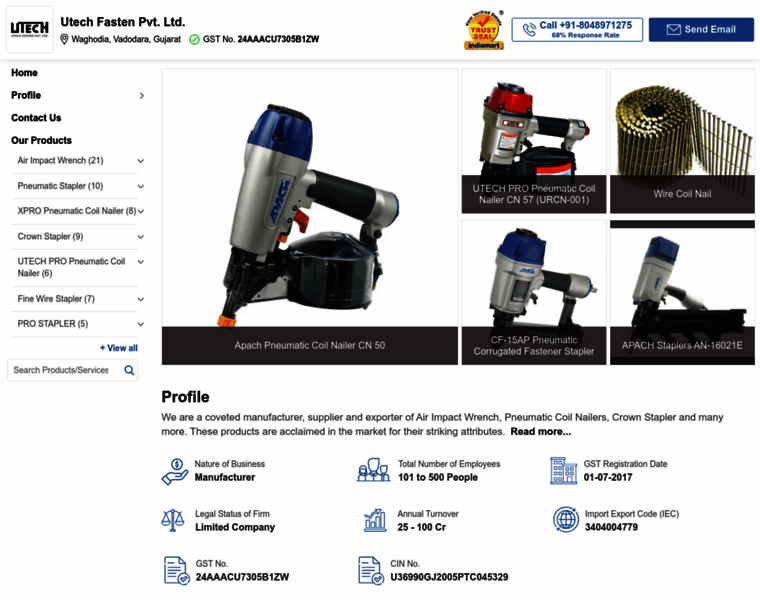
Task: Click the IndiaMART Trust Seal badge
Action: click(x=484, y=31)
